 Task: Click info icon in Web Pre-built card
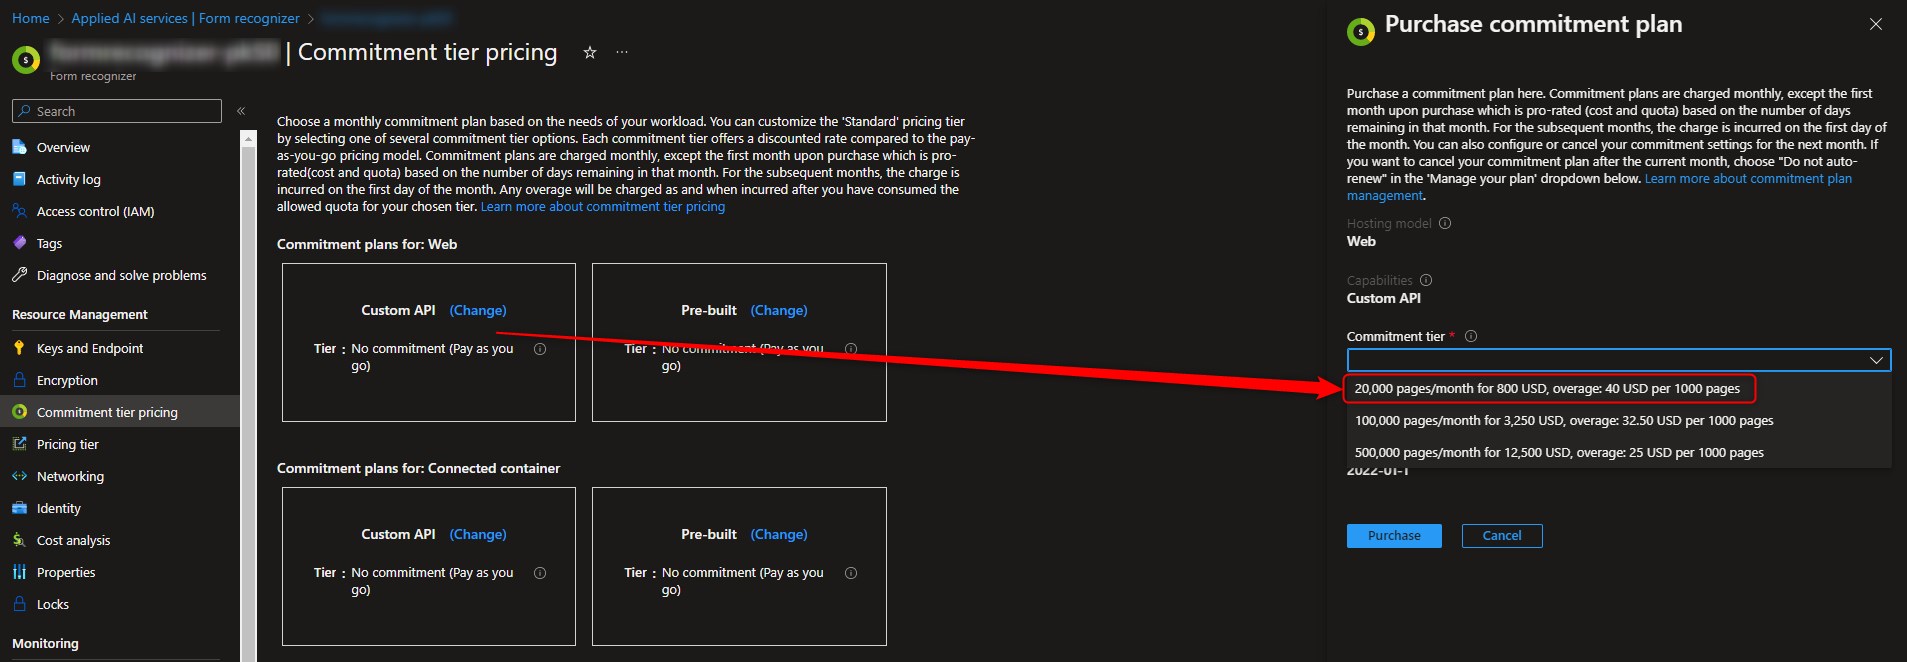coord(851,349)
